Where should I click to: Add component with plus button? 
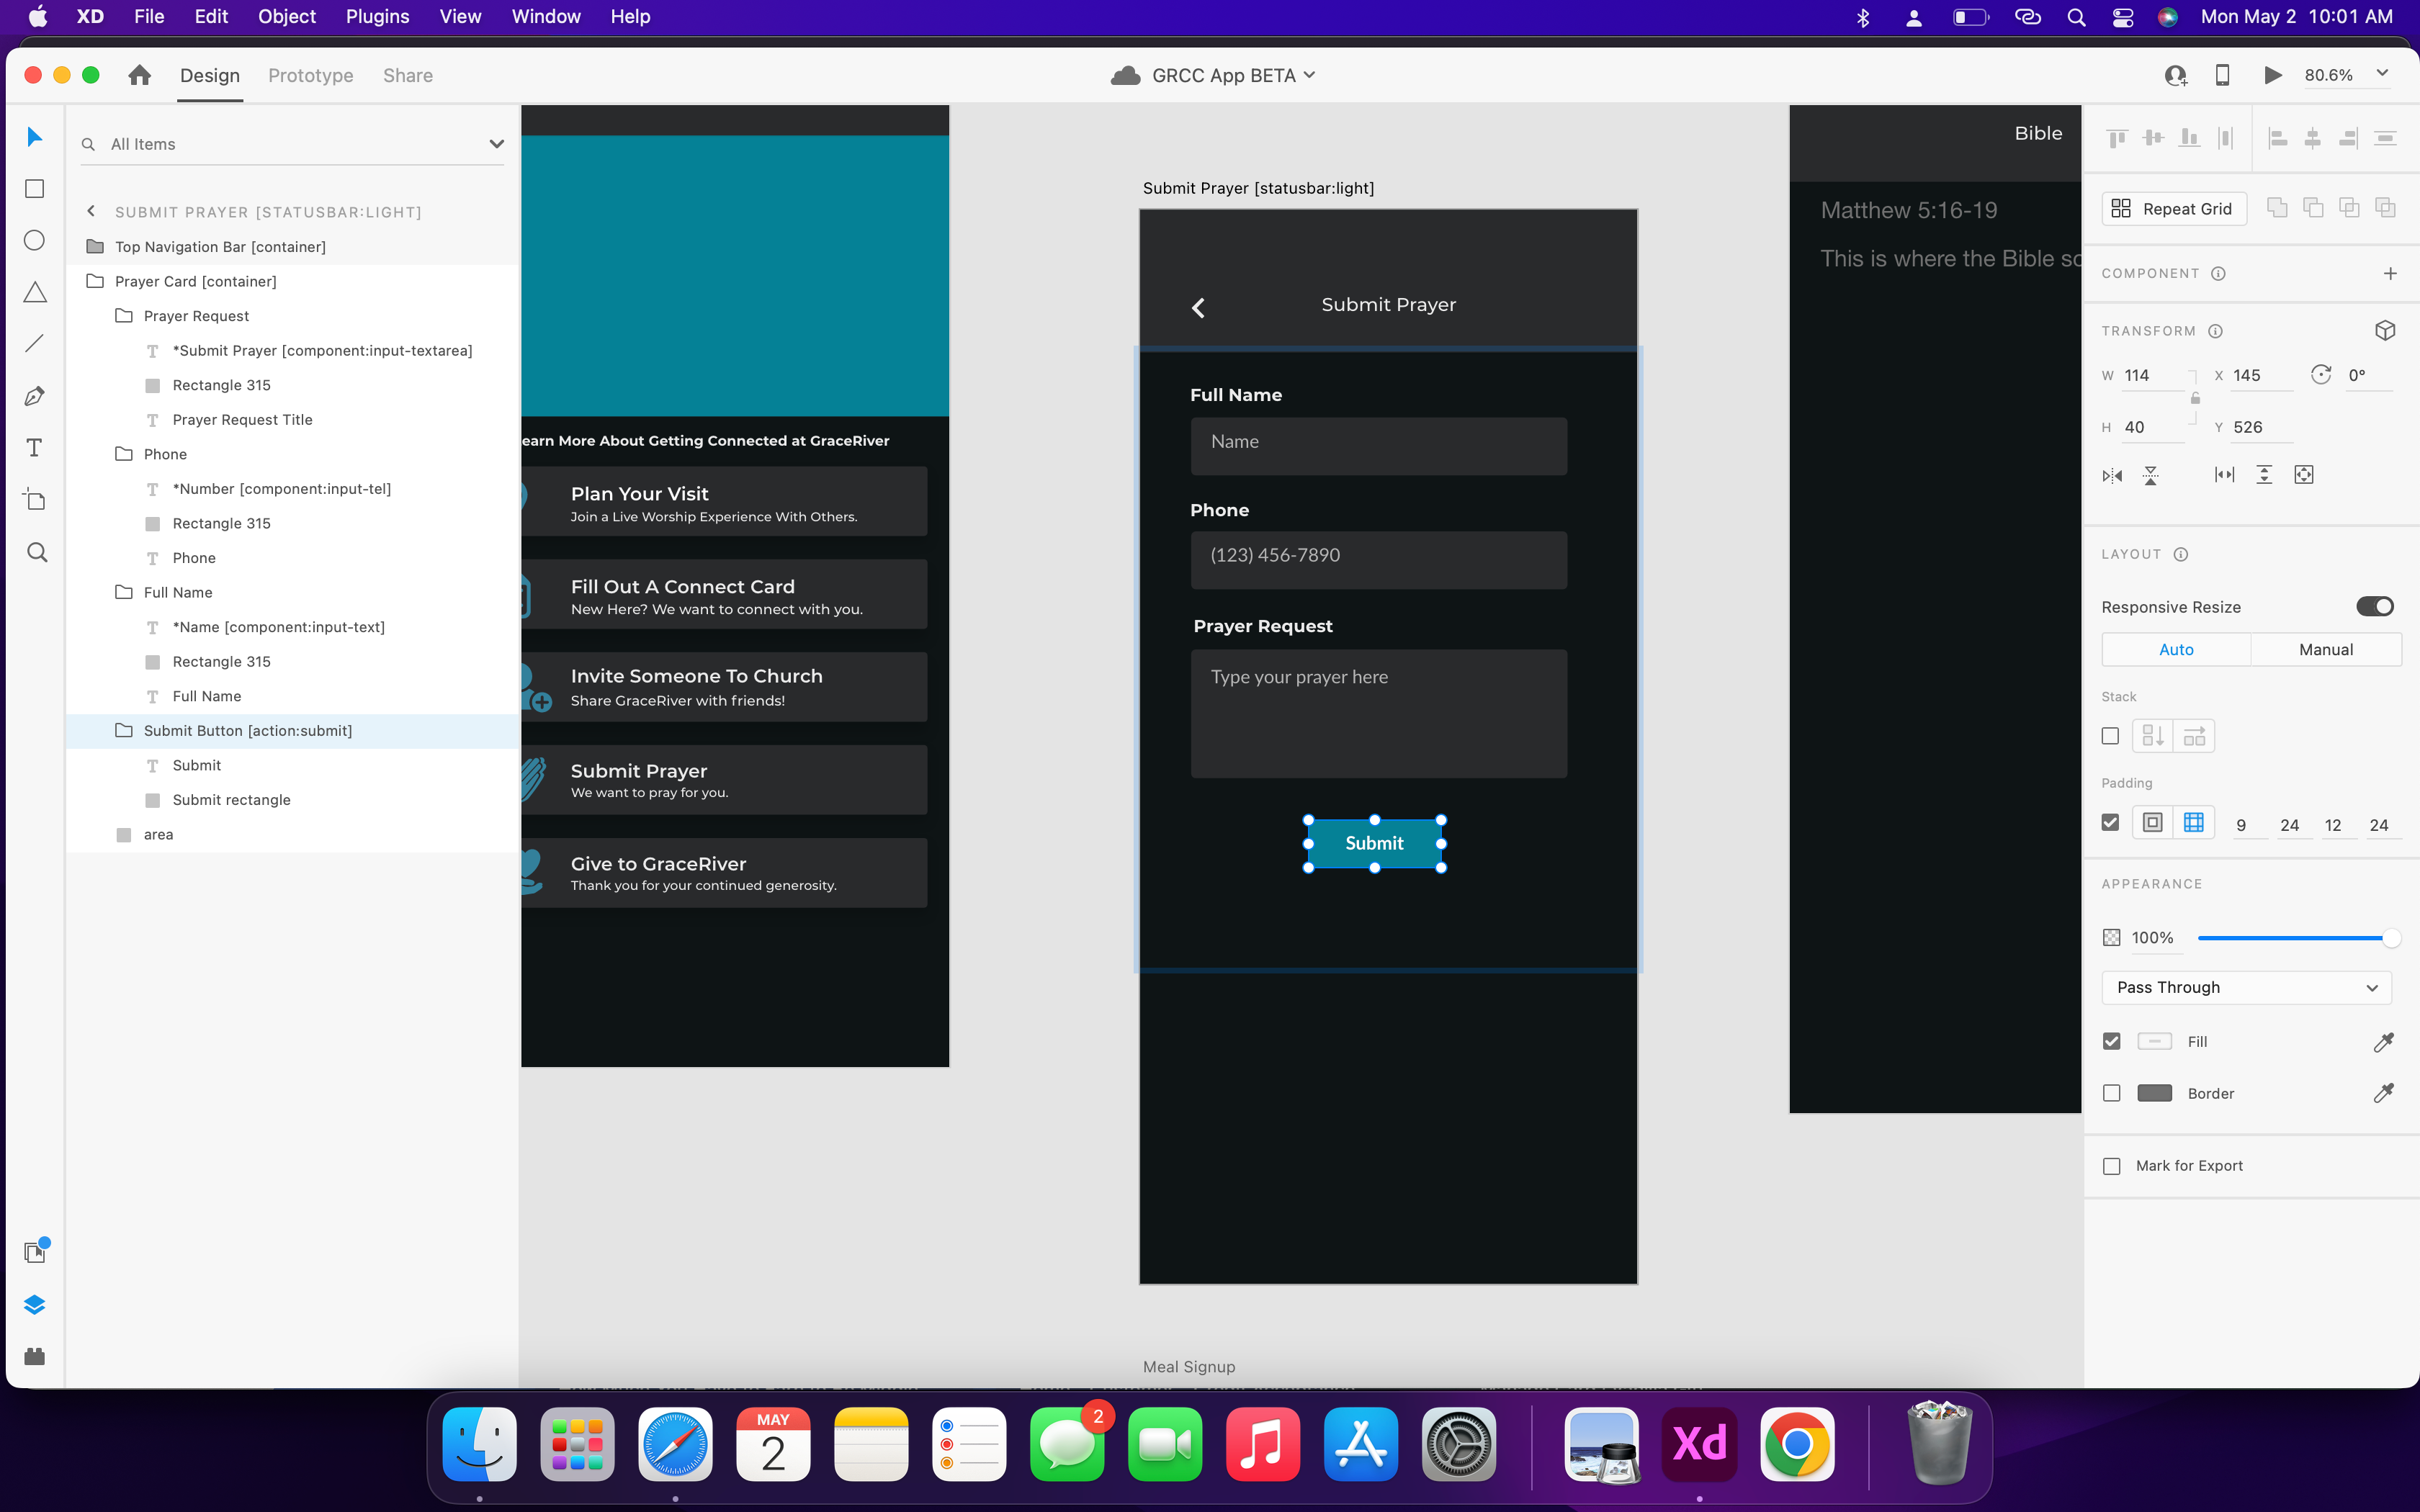2389,273
